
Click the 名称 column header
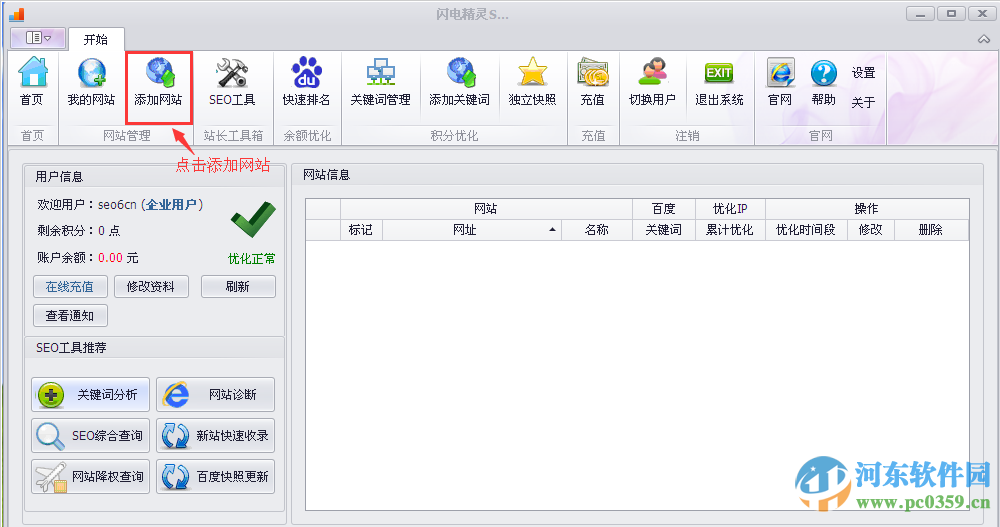pyautogui.click(x=597, y=230)
